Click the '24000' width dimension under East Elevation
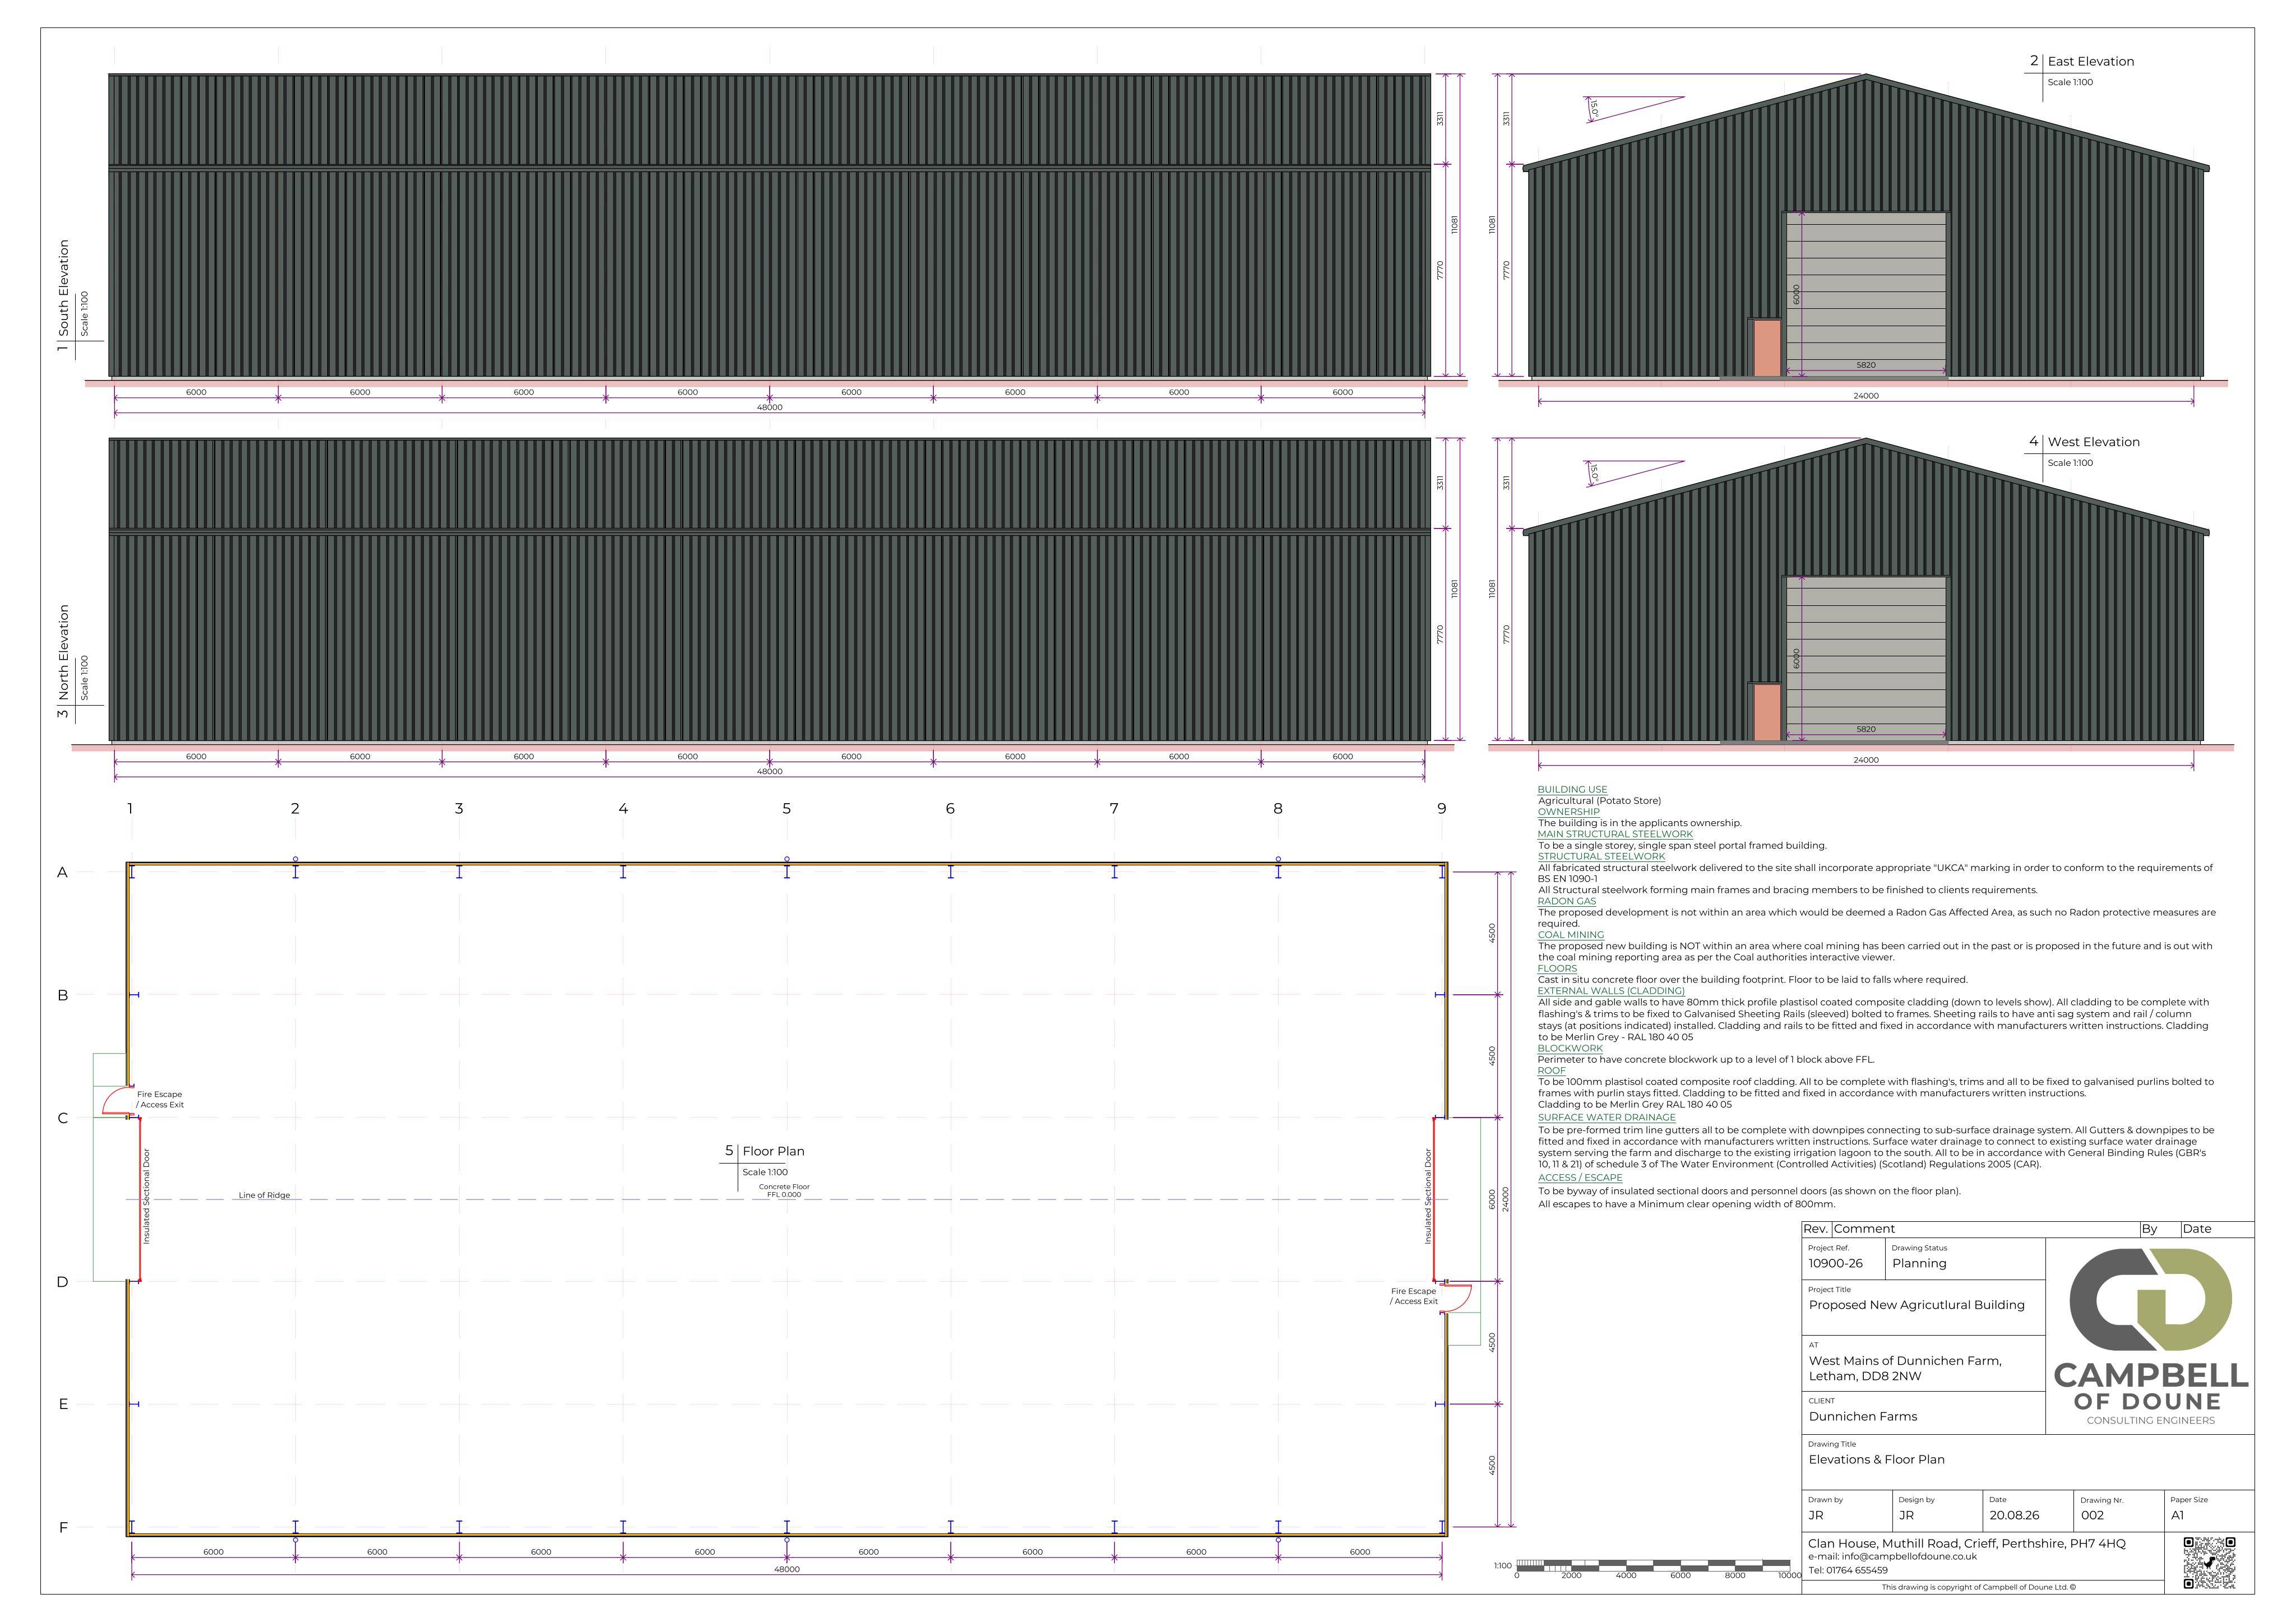Viewport: 2296px width, 1622px height. click(x=1866, y=396)
